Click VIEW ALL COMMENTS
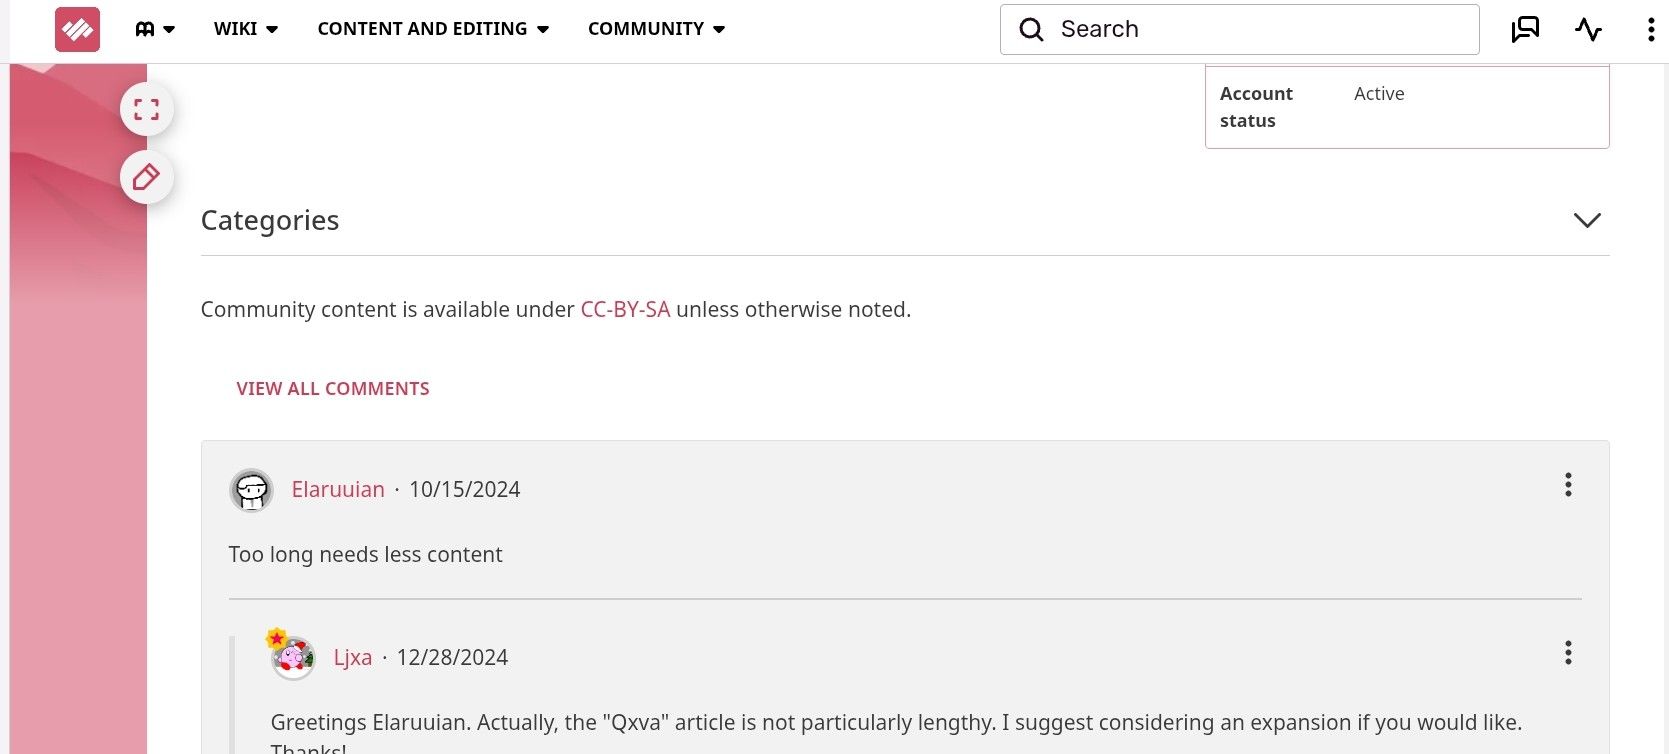 [x=333, y=389]
